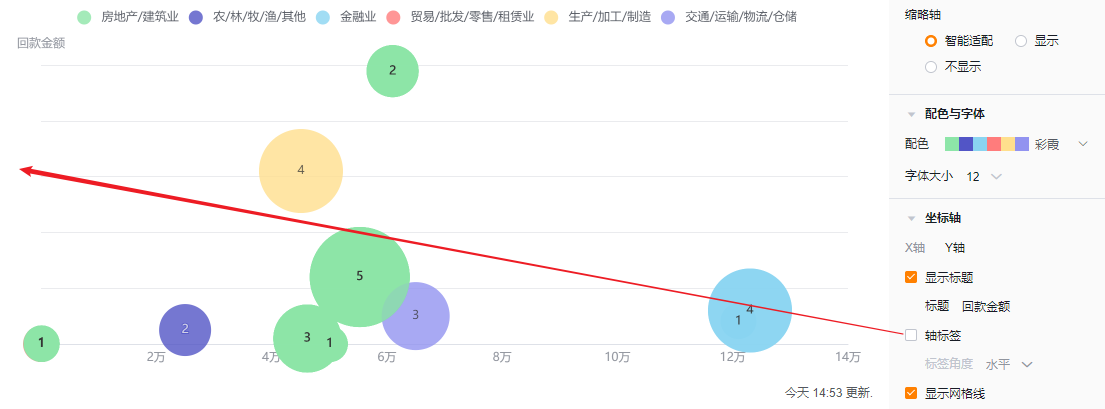Viewport: 1105px width, 409px height.
Task: Collapse the 配色与字体 section
Action: click(911, 114)
